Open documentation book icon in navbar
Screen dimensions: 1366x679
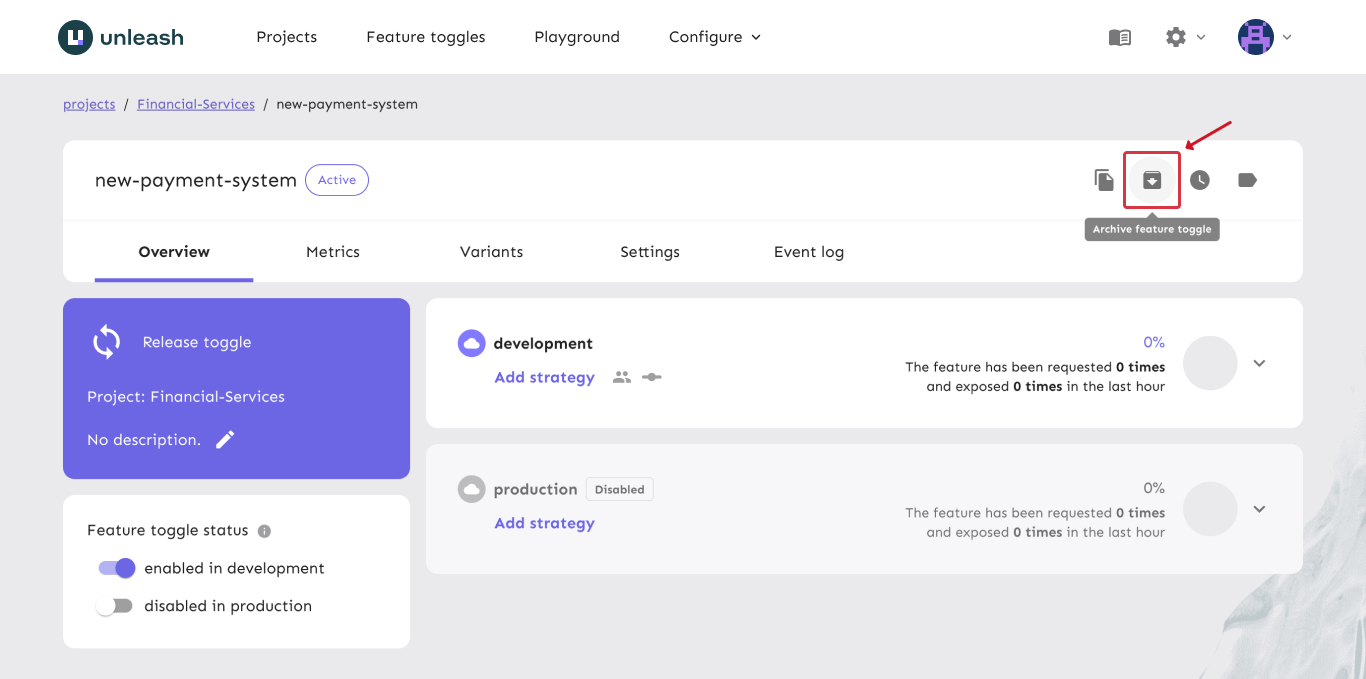[1120, 37]
